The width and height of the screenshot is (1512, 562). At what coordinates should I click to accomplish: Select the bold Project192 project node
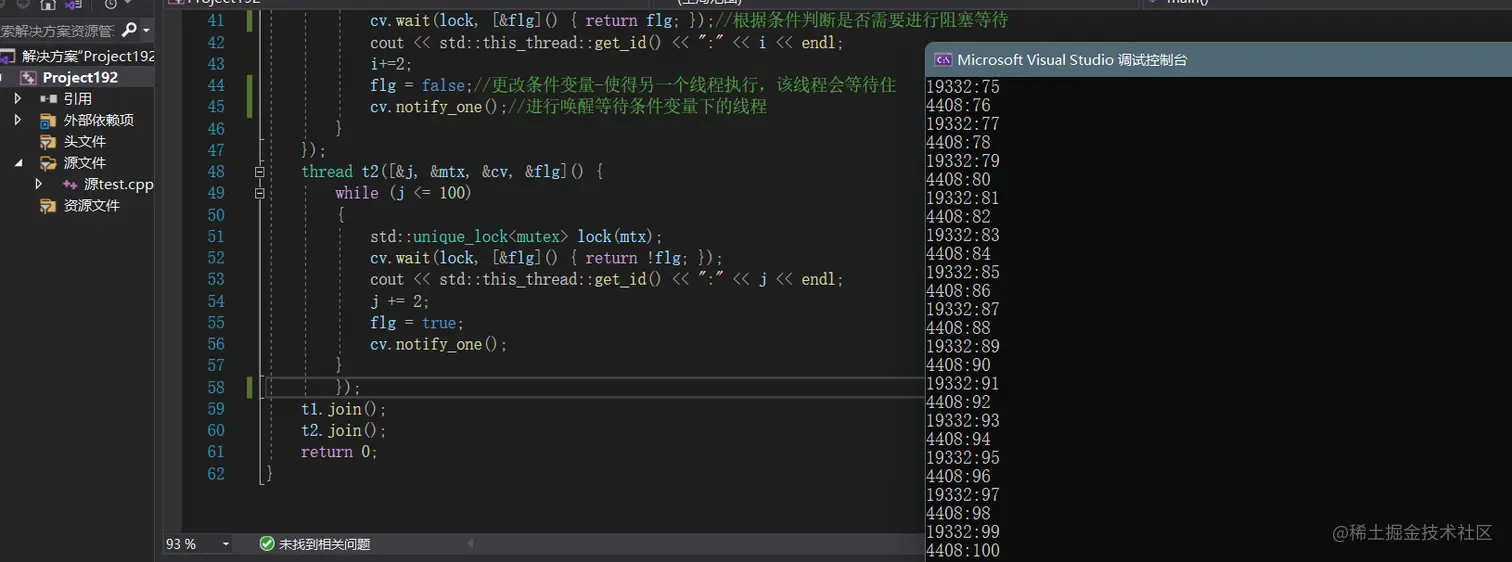click(80, 78)
